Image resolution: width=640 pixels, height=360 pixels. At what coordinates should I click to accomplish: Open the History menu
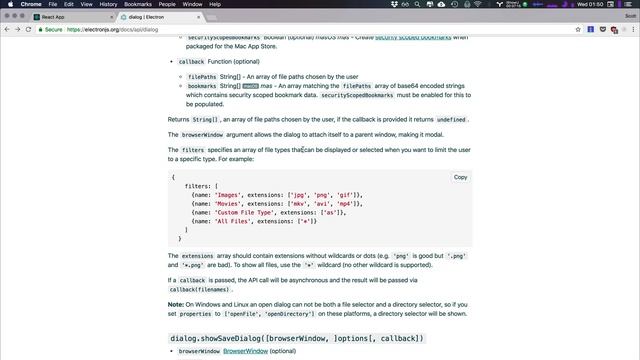coord(108,4)
